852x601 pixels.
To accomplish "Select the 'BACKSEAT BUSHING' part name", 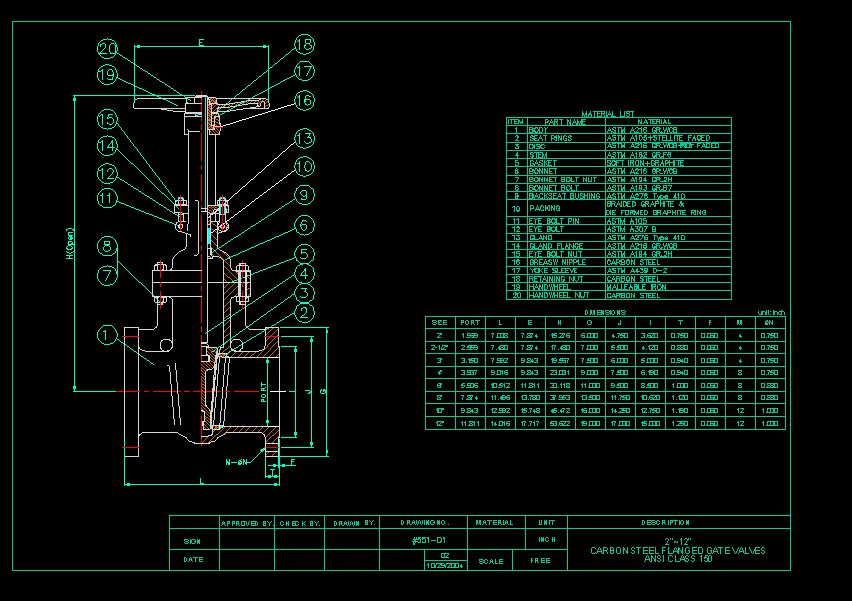I will tap(564, 196).
